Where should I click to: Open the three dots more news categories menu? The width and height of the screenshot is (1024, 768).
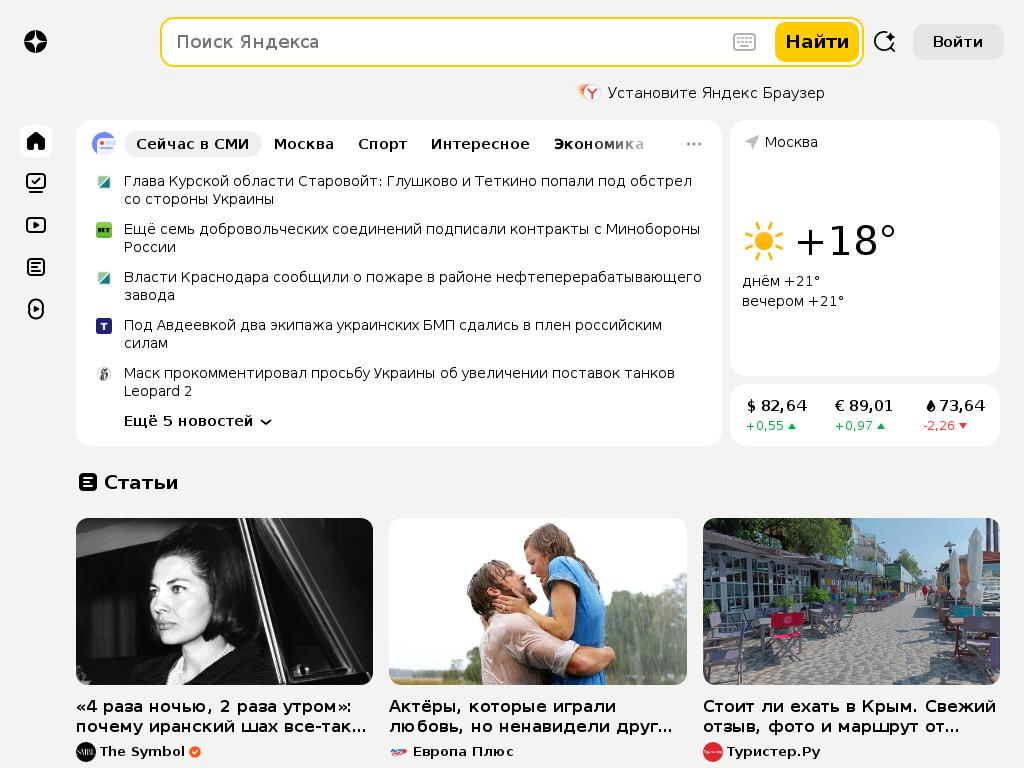point(694,144)
